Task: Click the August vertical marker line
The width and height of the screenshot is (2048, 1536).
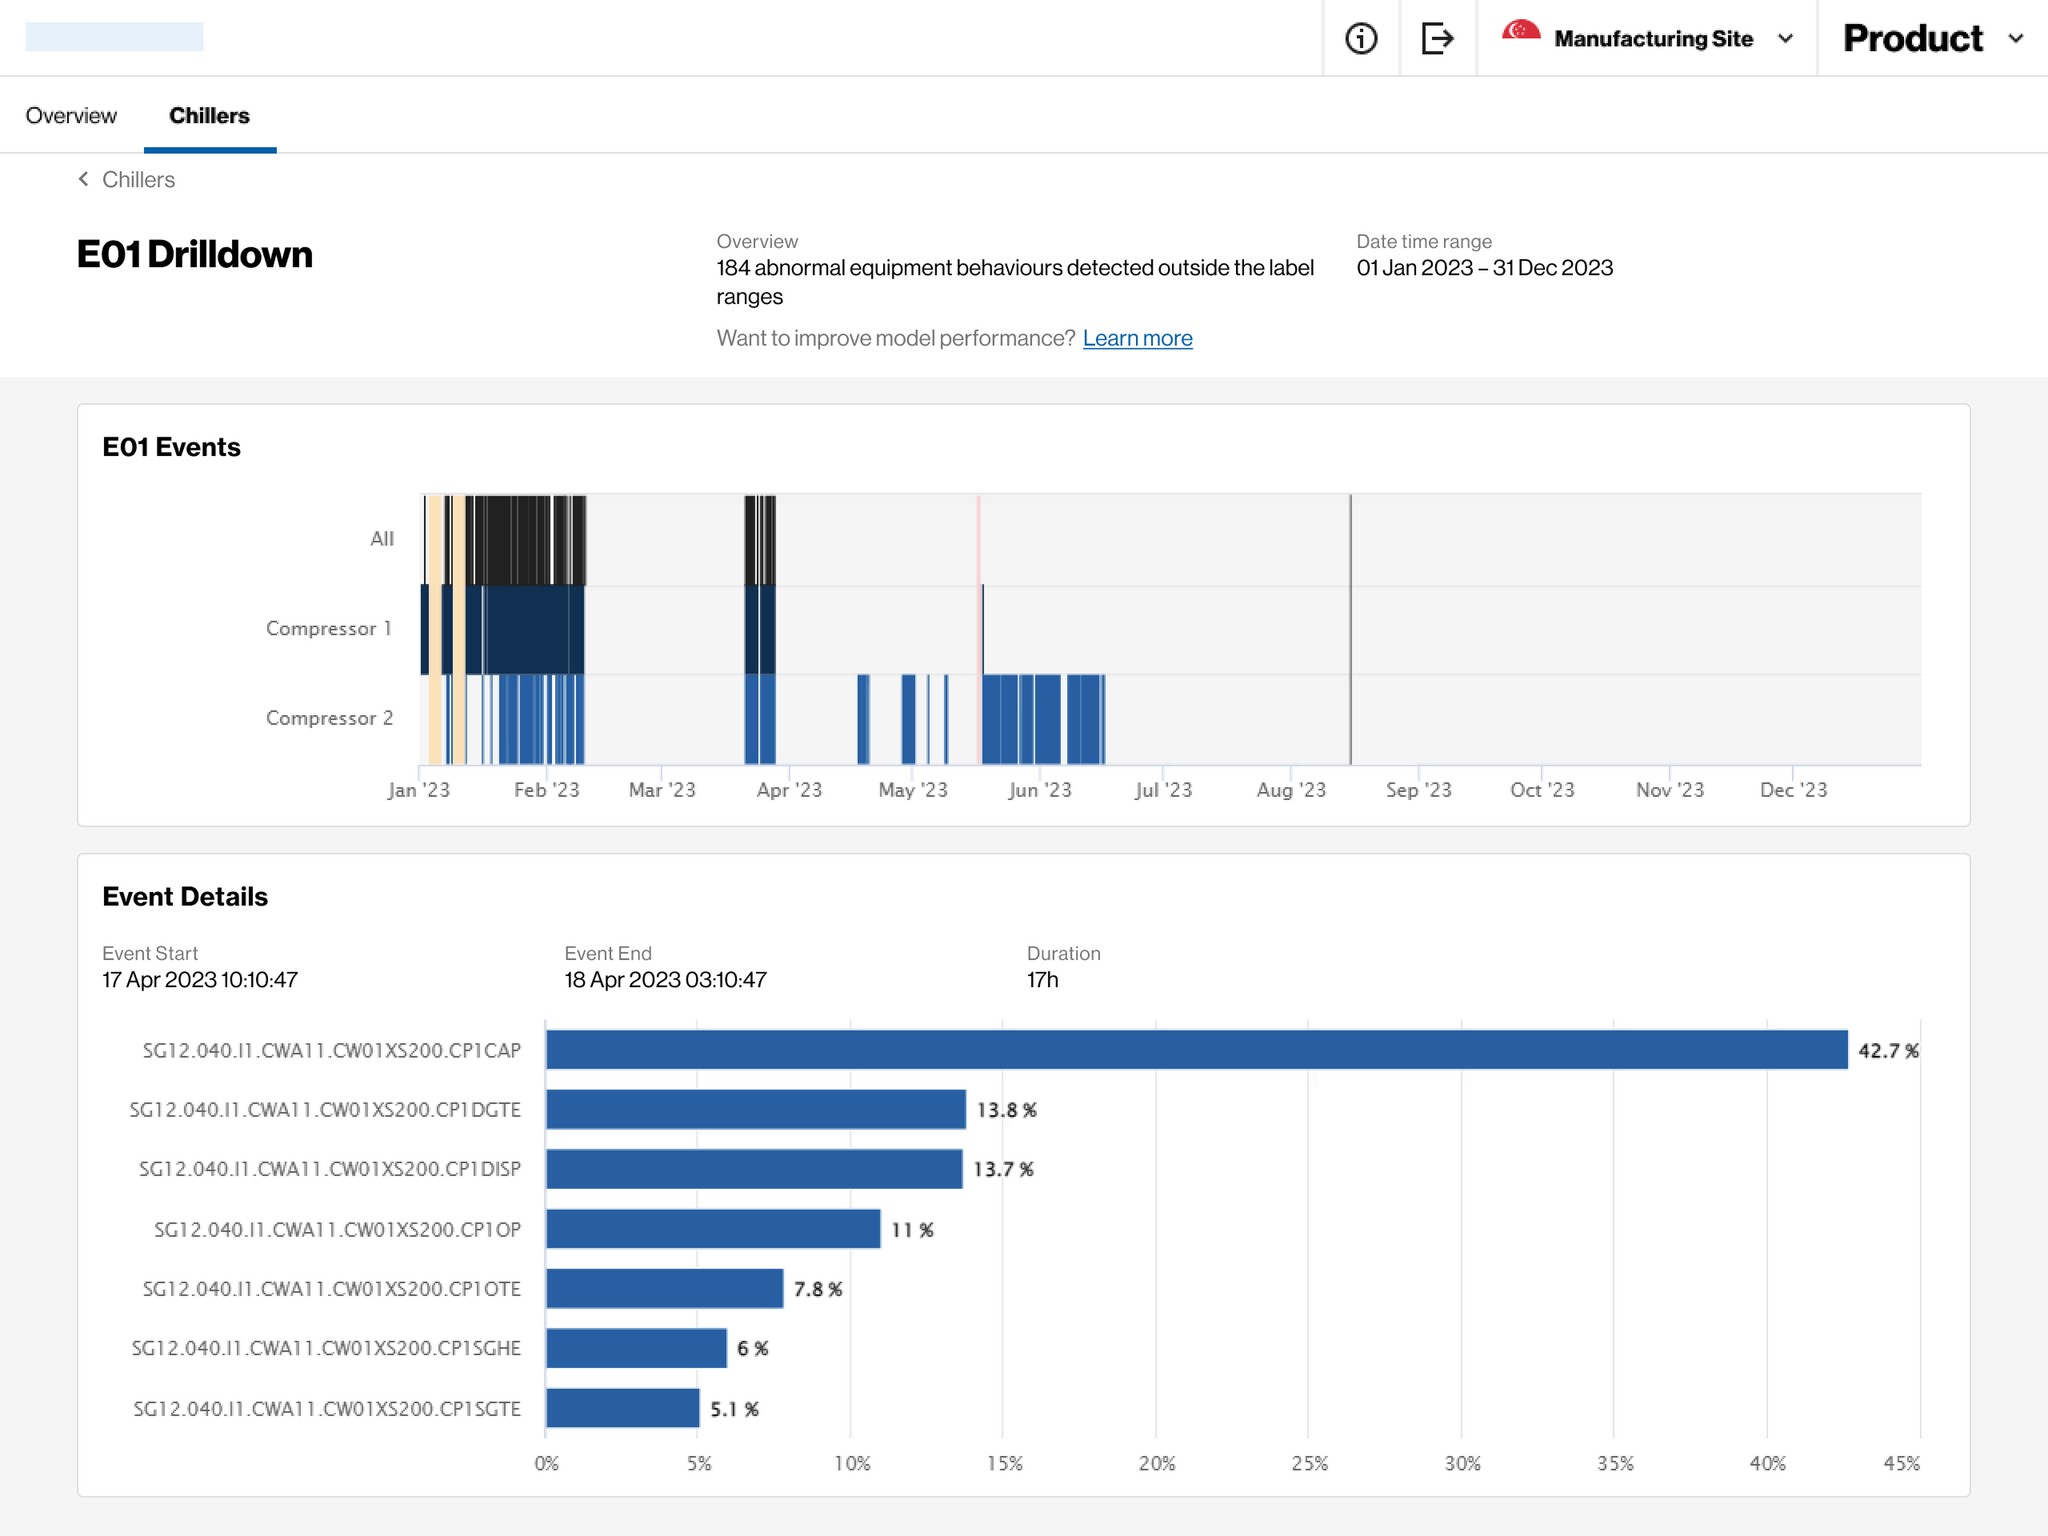Action: (x=1350, y=630)
